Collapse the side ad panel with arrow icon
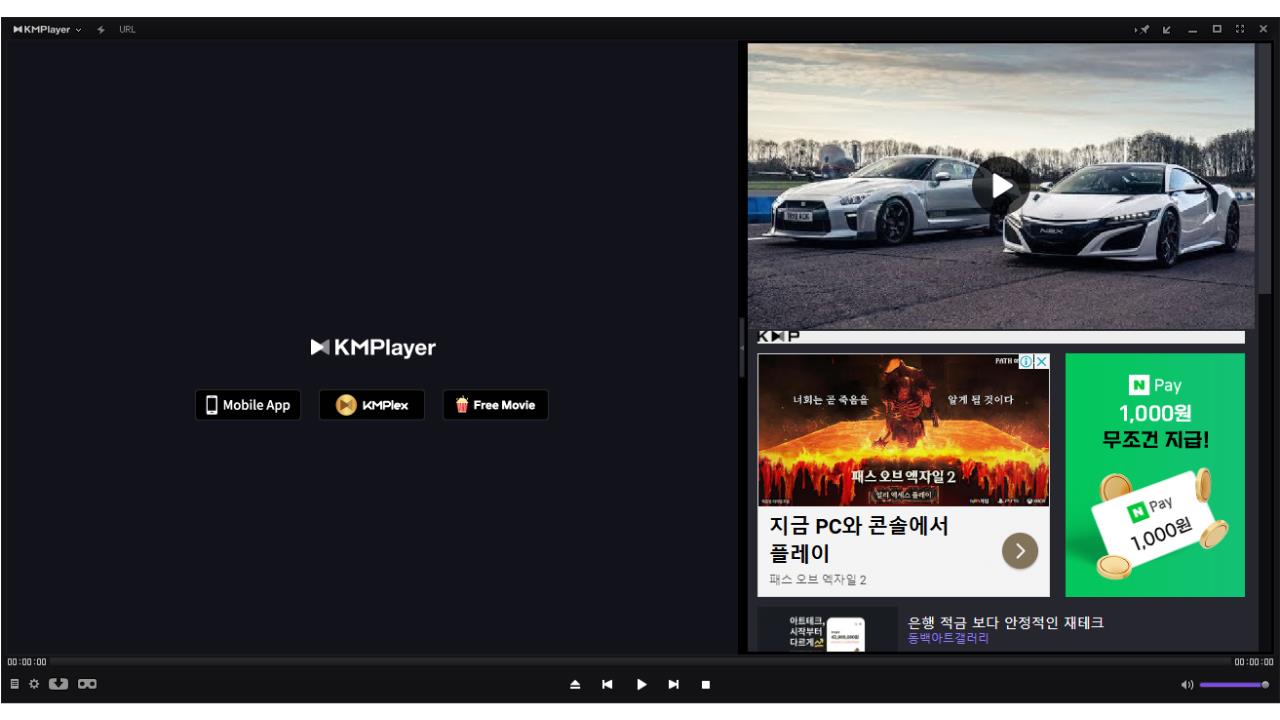Viewport: 1280px width, 720px height. pyautogui.click(x=1167, y=29)
